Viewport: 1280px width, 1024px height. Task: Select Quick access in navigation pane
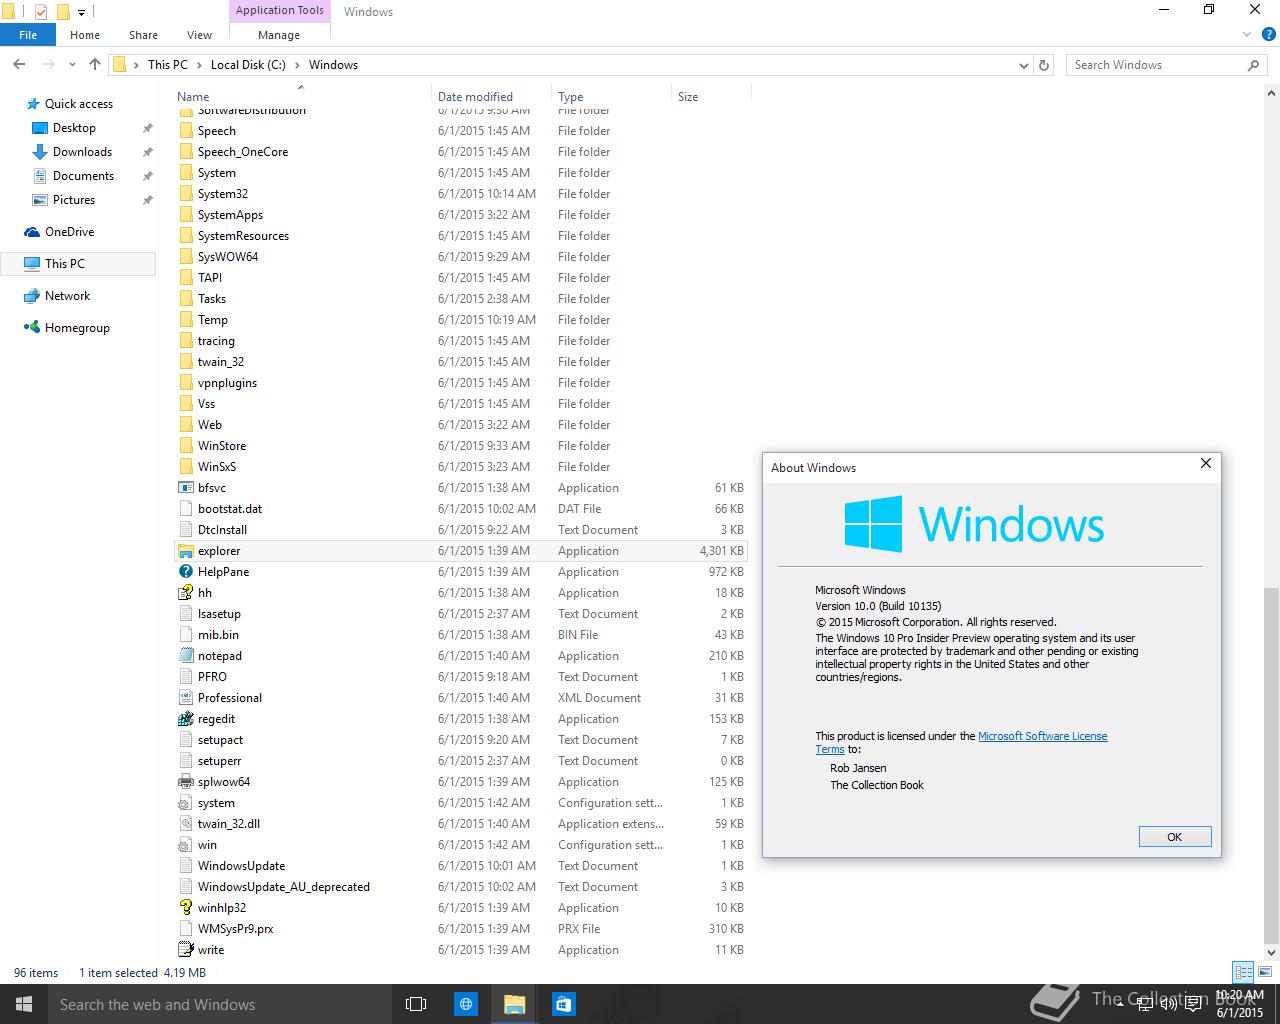79,104
